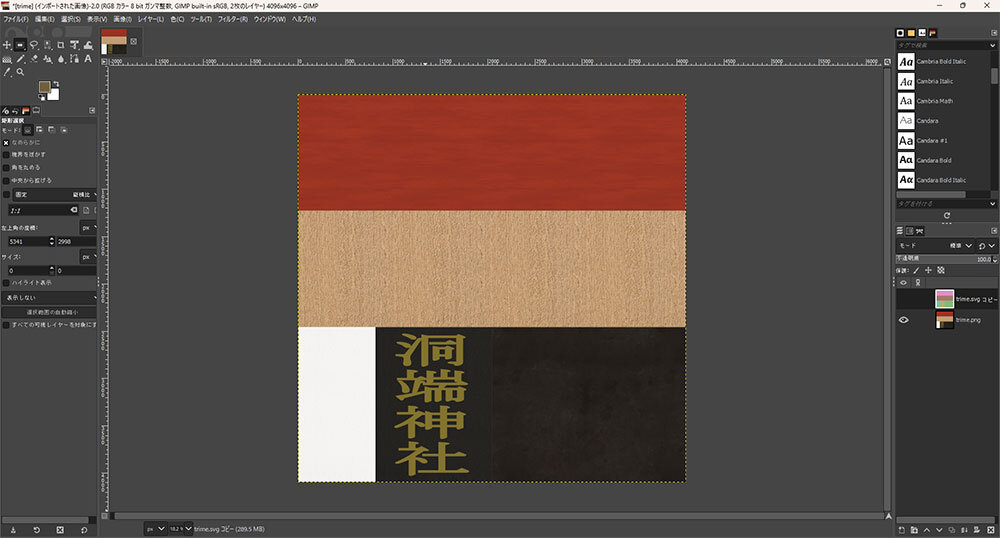The image size is (1000, 538).
Task: Enable the ハイライト表示 checkbox
Action: click(x=6, y=282)
